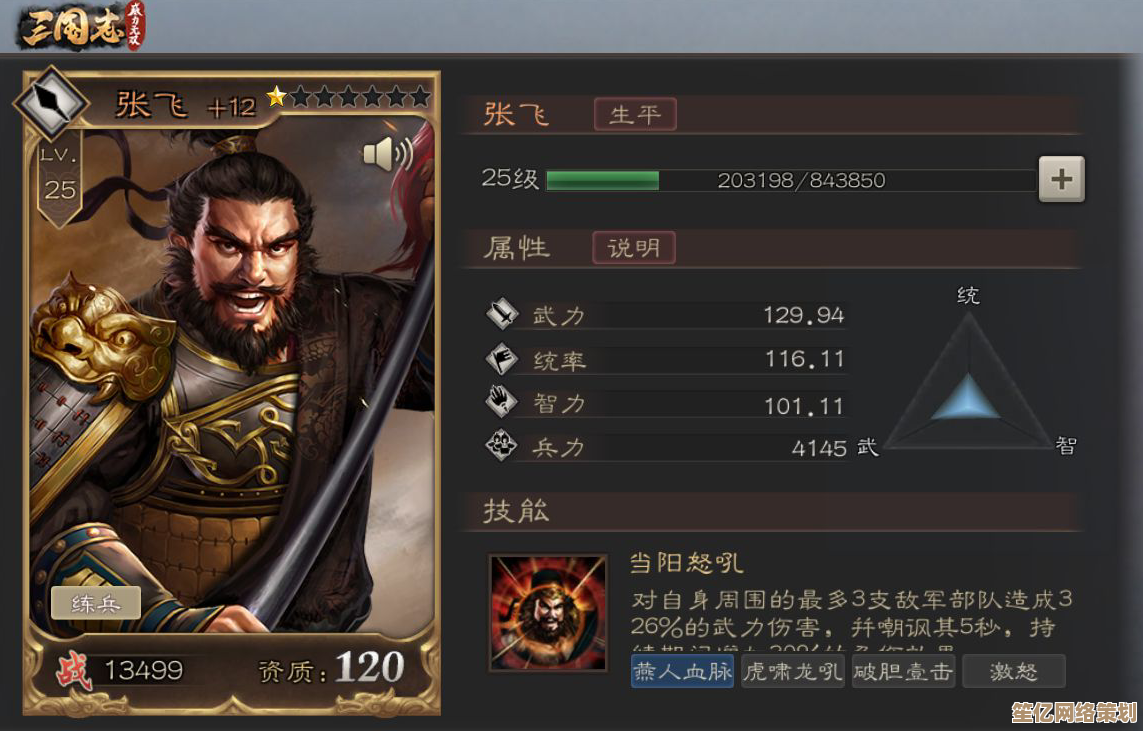Screen dimensions: 1143x731
Task: Click the level 25 experience progress bar
Action: tap(790, 180)
